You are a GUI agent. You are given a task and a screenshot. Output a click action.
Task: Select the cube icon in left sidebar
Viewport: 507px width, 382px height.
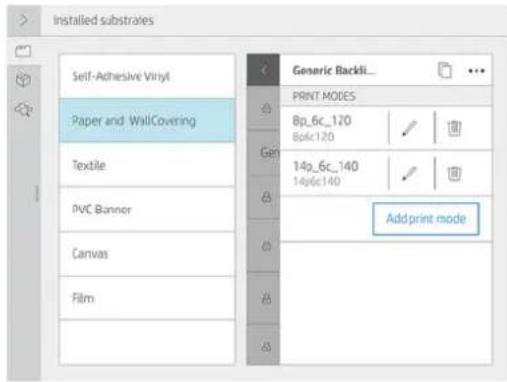[23, 80]
